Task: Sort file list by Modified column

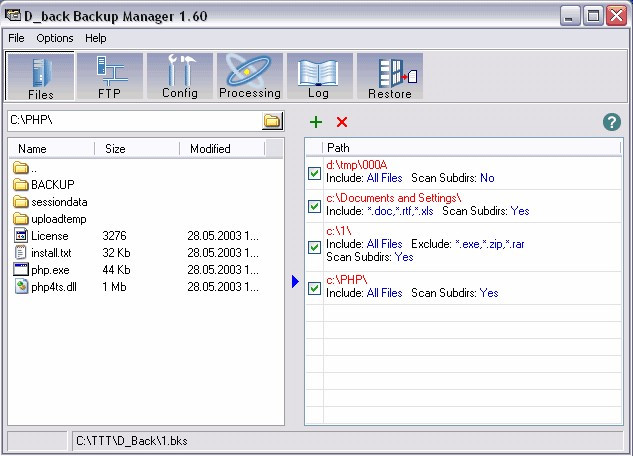Action: (x=222, y=149)
